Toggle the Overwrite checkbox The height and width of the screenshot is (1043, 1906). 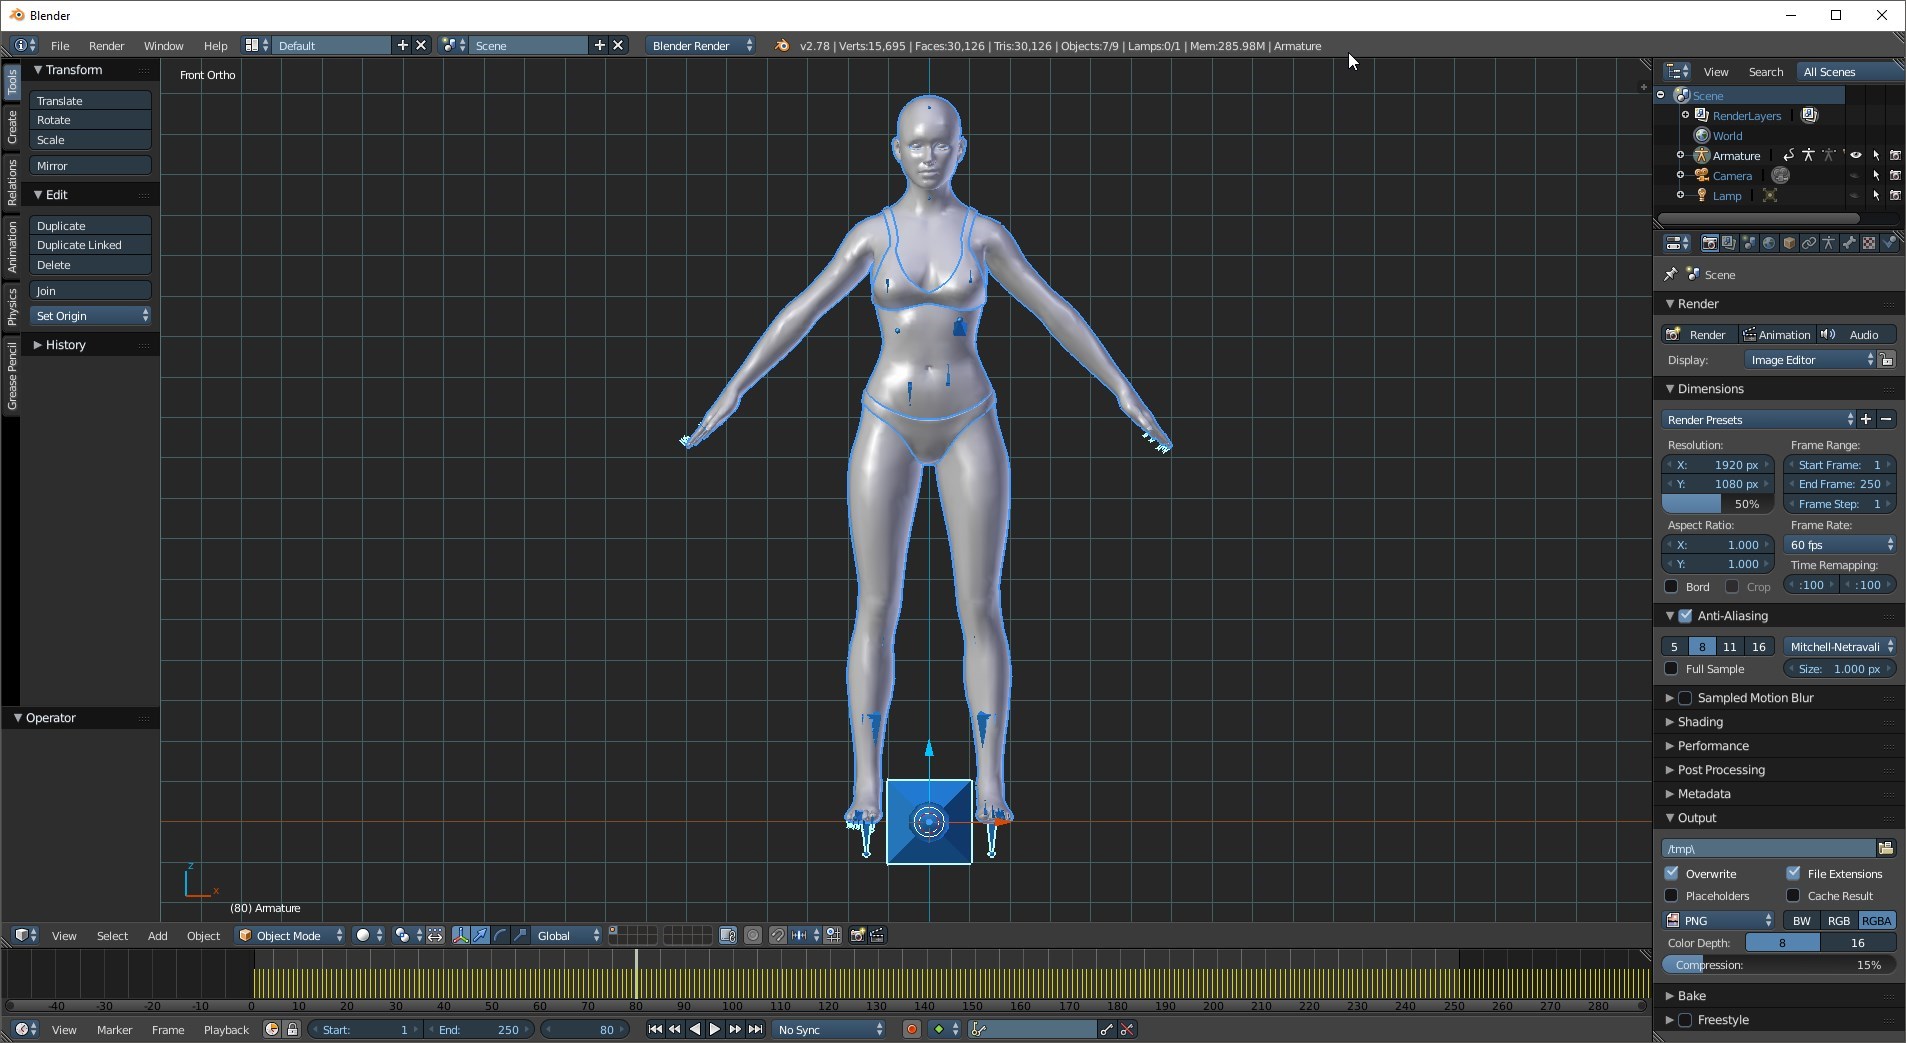(x=1671, y=873)
